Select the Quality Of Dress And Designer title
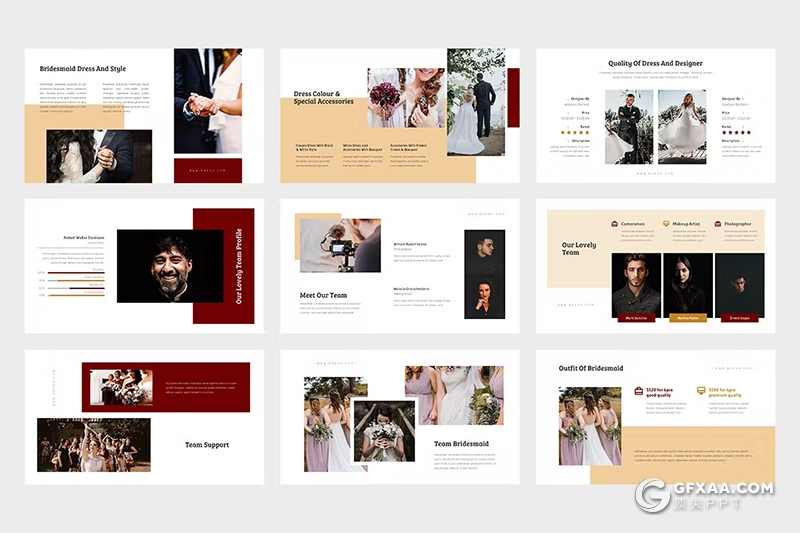800x533 pixels. coord(655,64)
